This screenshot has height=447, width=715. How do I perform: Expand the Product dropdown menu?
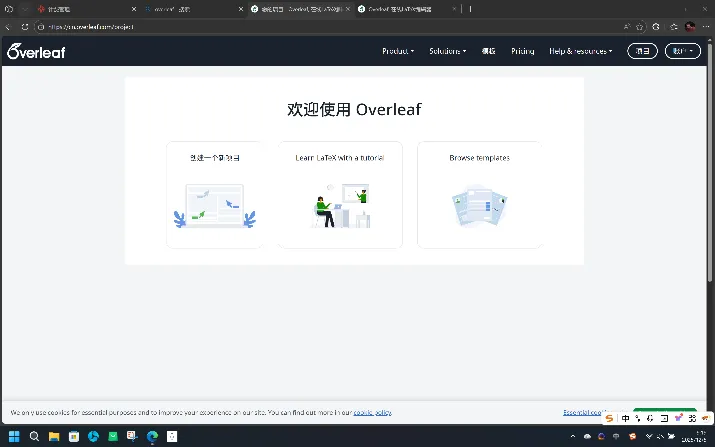398,51
